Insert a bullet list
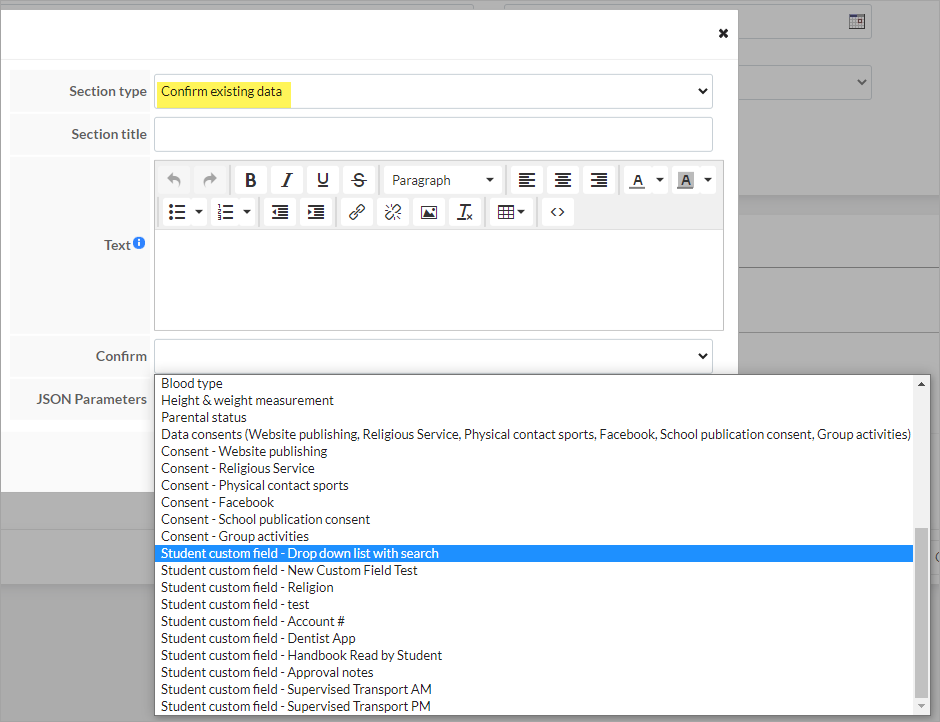Screen dimensions: 940x722 point(177,212)
